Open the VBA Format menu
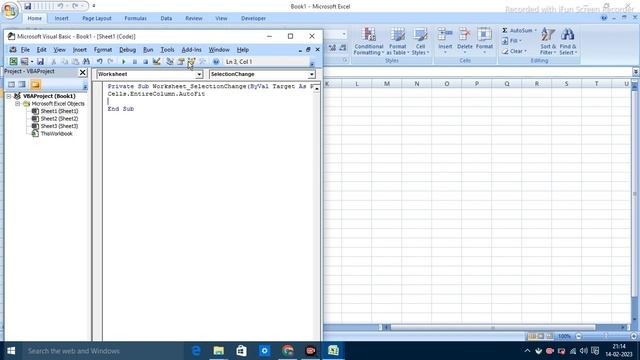This screenshot has width=640, height=360. click(x=103, y=50)
